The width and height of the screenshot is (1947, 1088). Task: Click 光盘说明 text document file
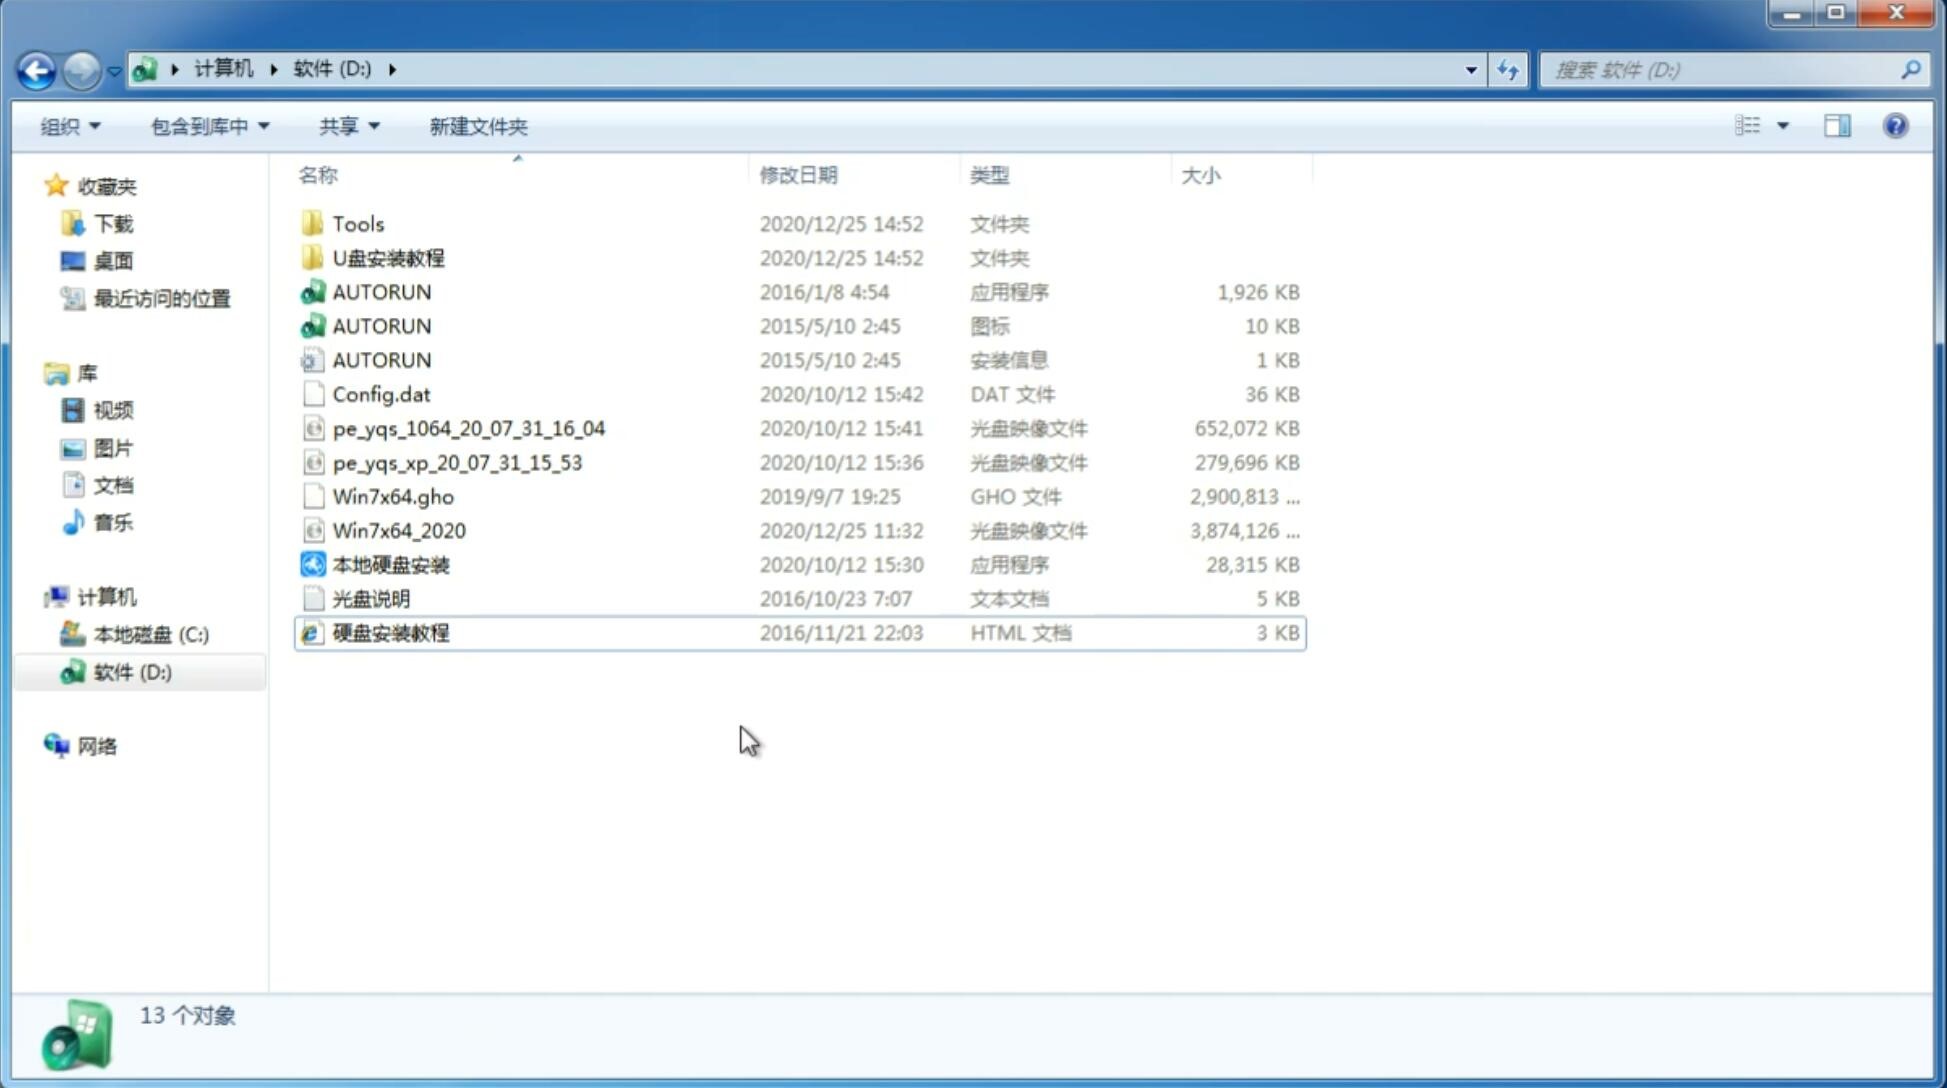(x=370, y=599)
